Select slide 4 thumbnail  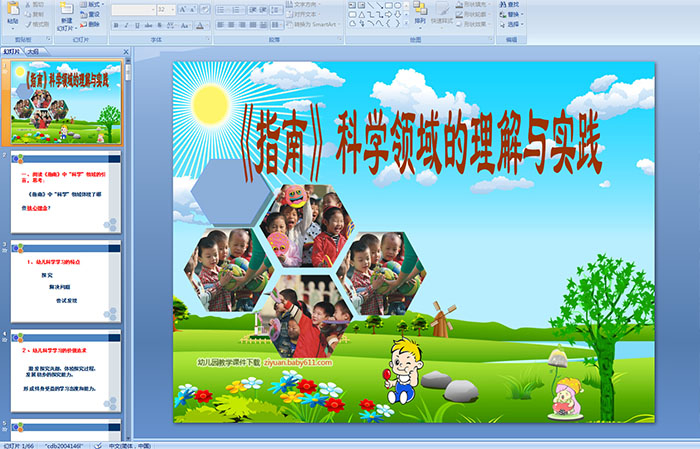(66, 371)
